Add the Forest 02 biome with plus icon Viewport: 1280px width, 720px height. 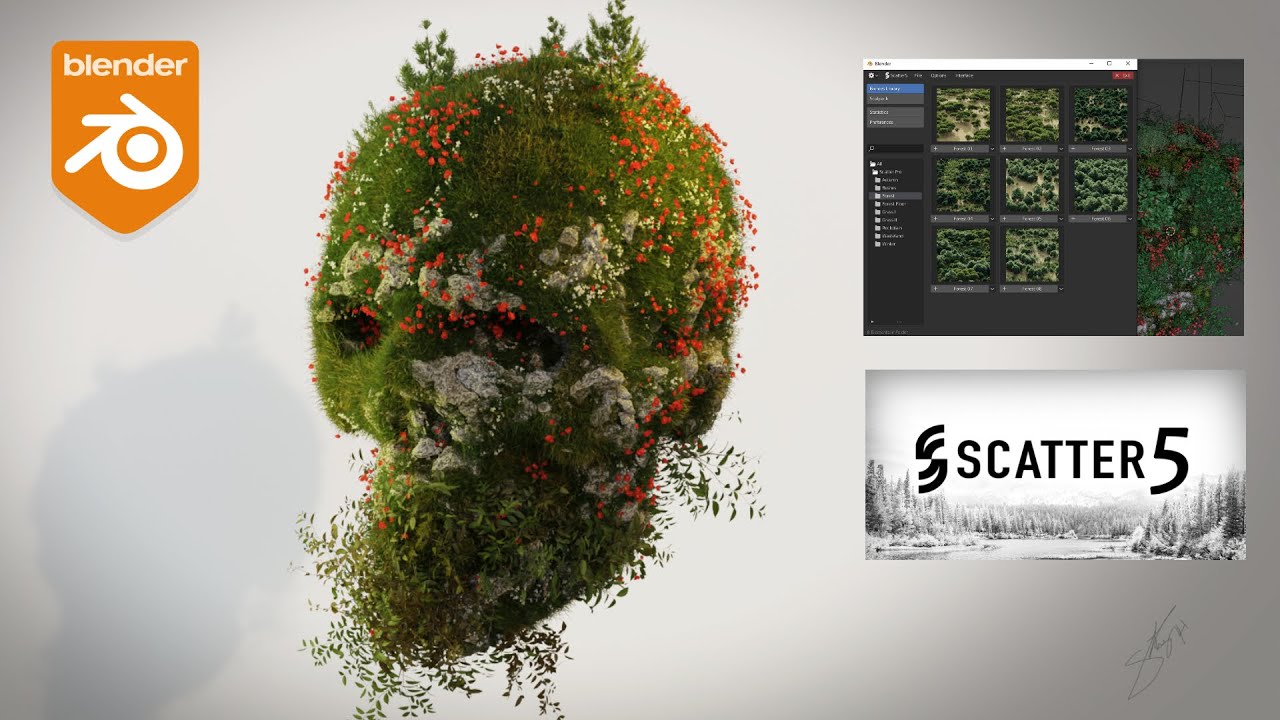click(x=1004, y=149)
